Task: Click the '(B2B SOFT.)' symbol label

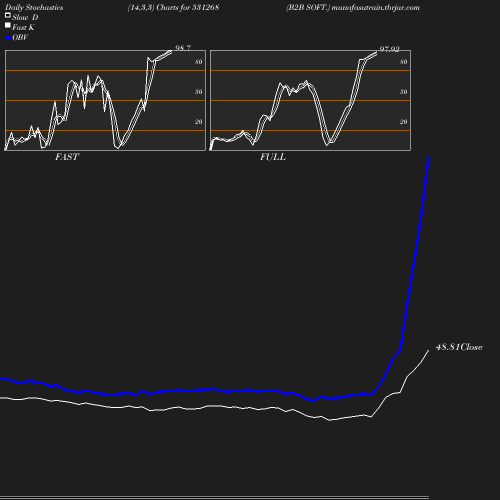Action: coord(308,8)
